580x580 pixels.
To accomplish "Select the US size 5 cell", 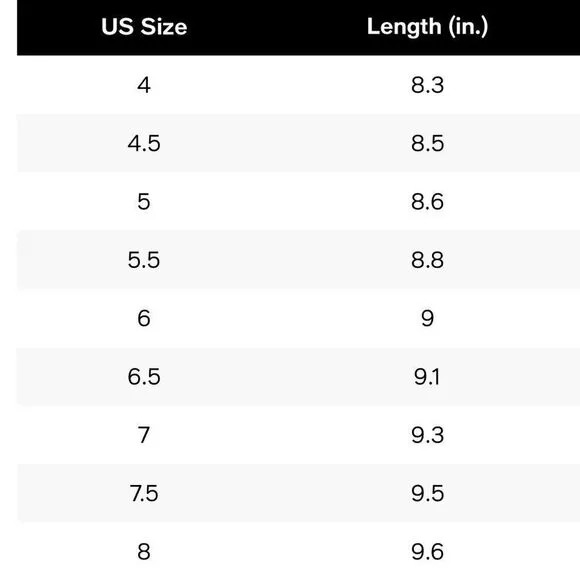I will 144,202.
